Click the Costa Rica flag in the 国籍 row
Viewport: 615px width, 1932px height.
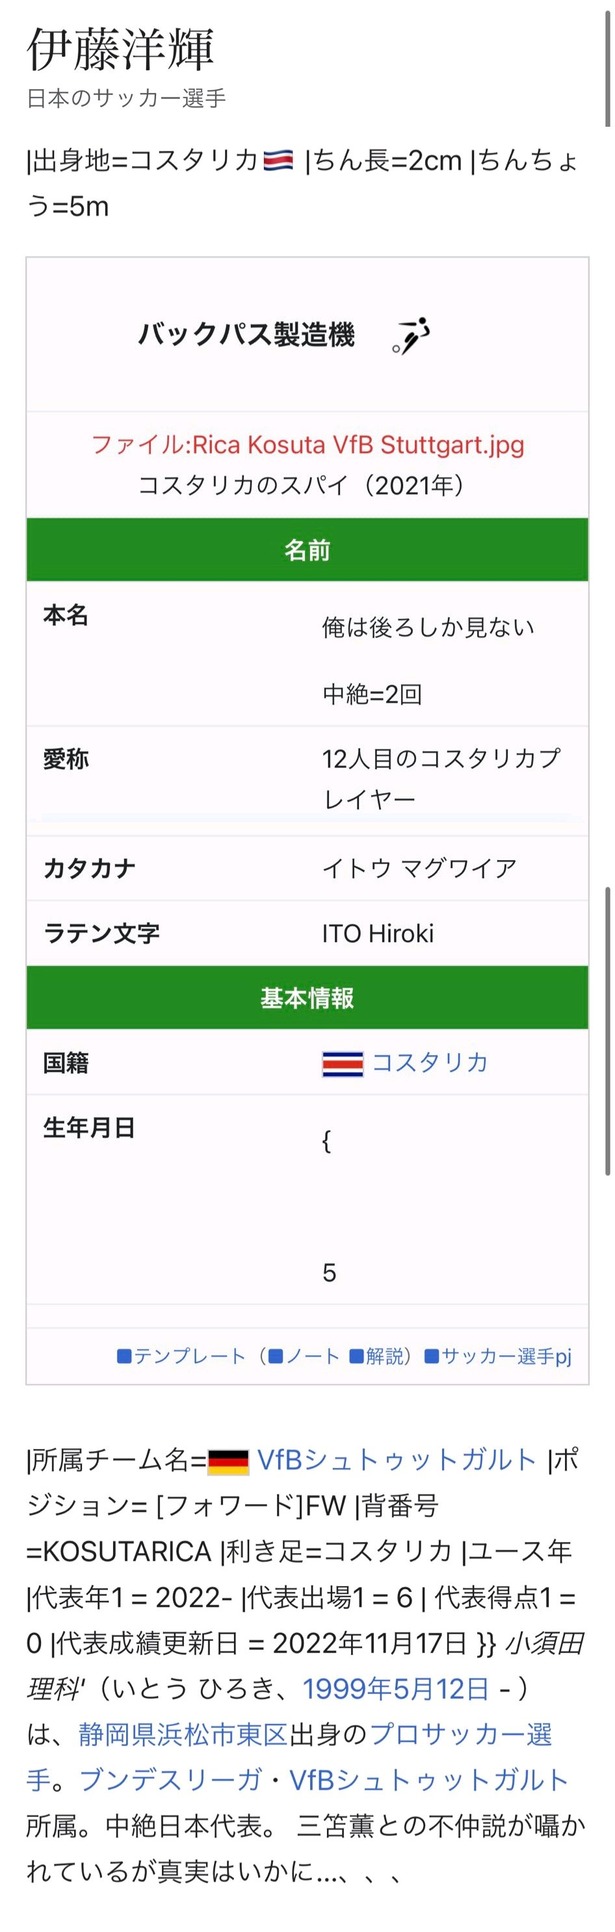[342, 1063]
